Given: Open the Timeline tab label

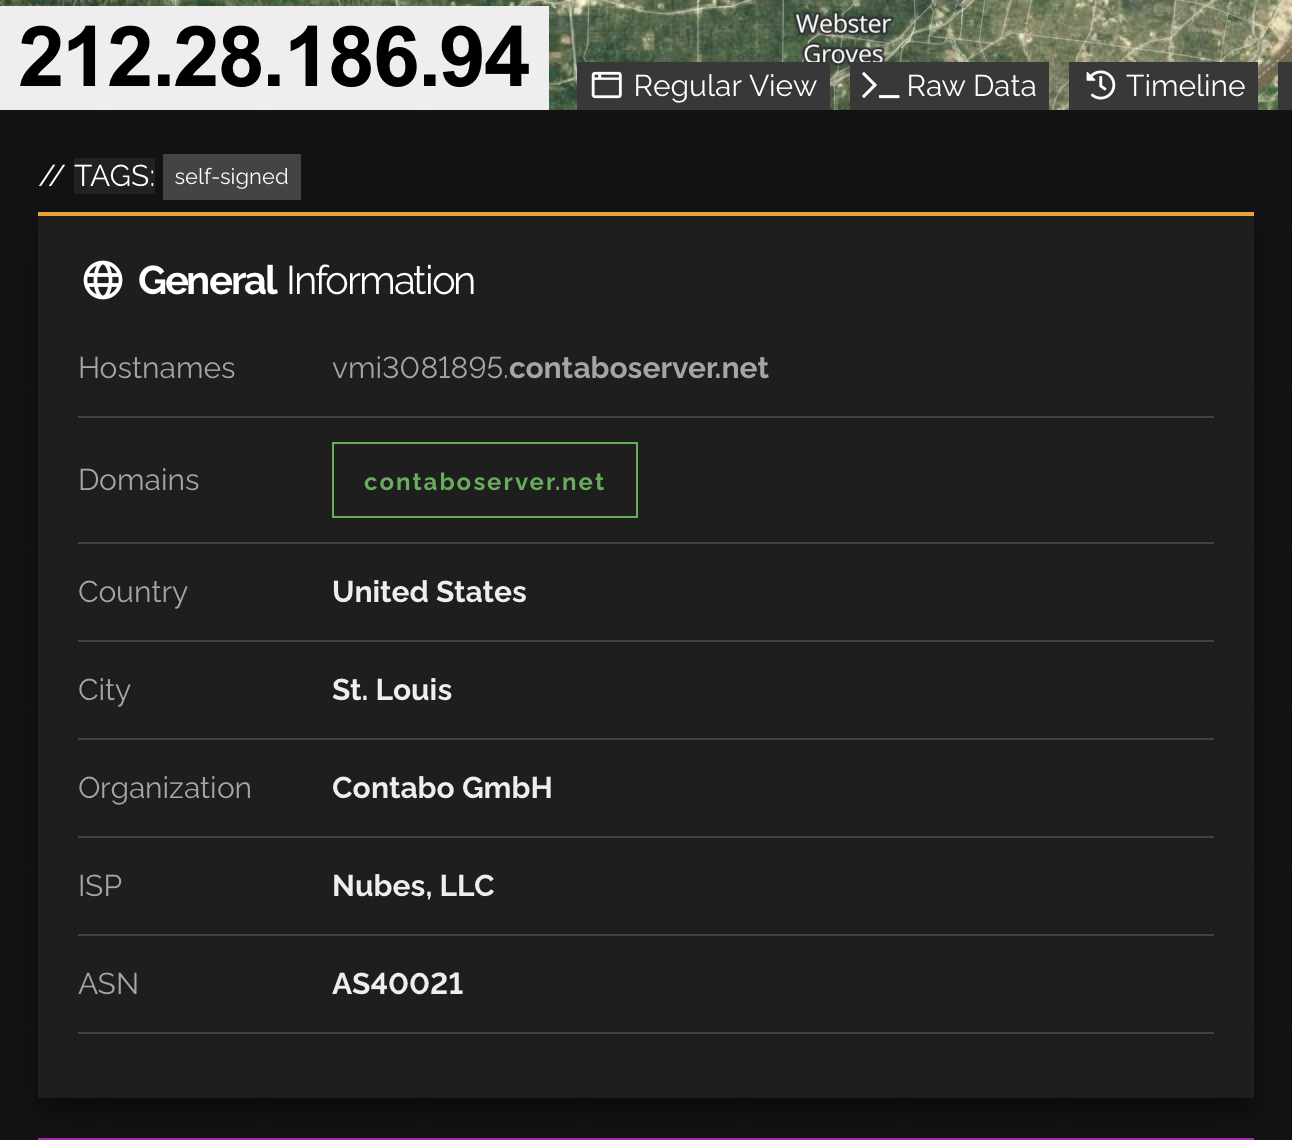Looking at the screenshot, I should click(1185, 86).
